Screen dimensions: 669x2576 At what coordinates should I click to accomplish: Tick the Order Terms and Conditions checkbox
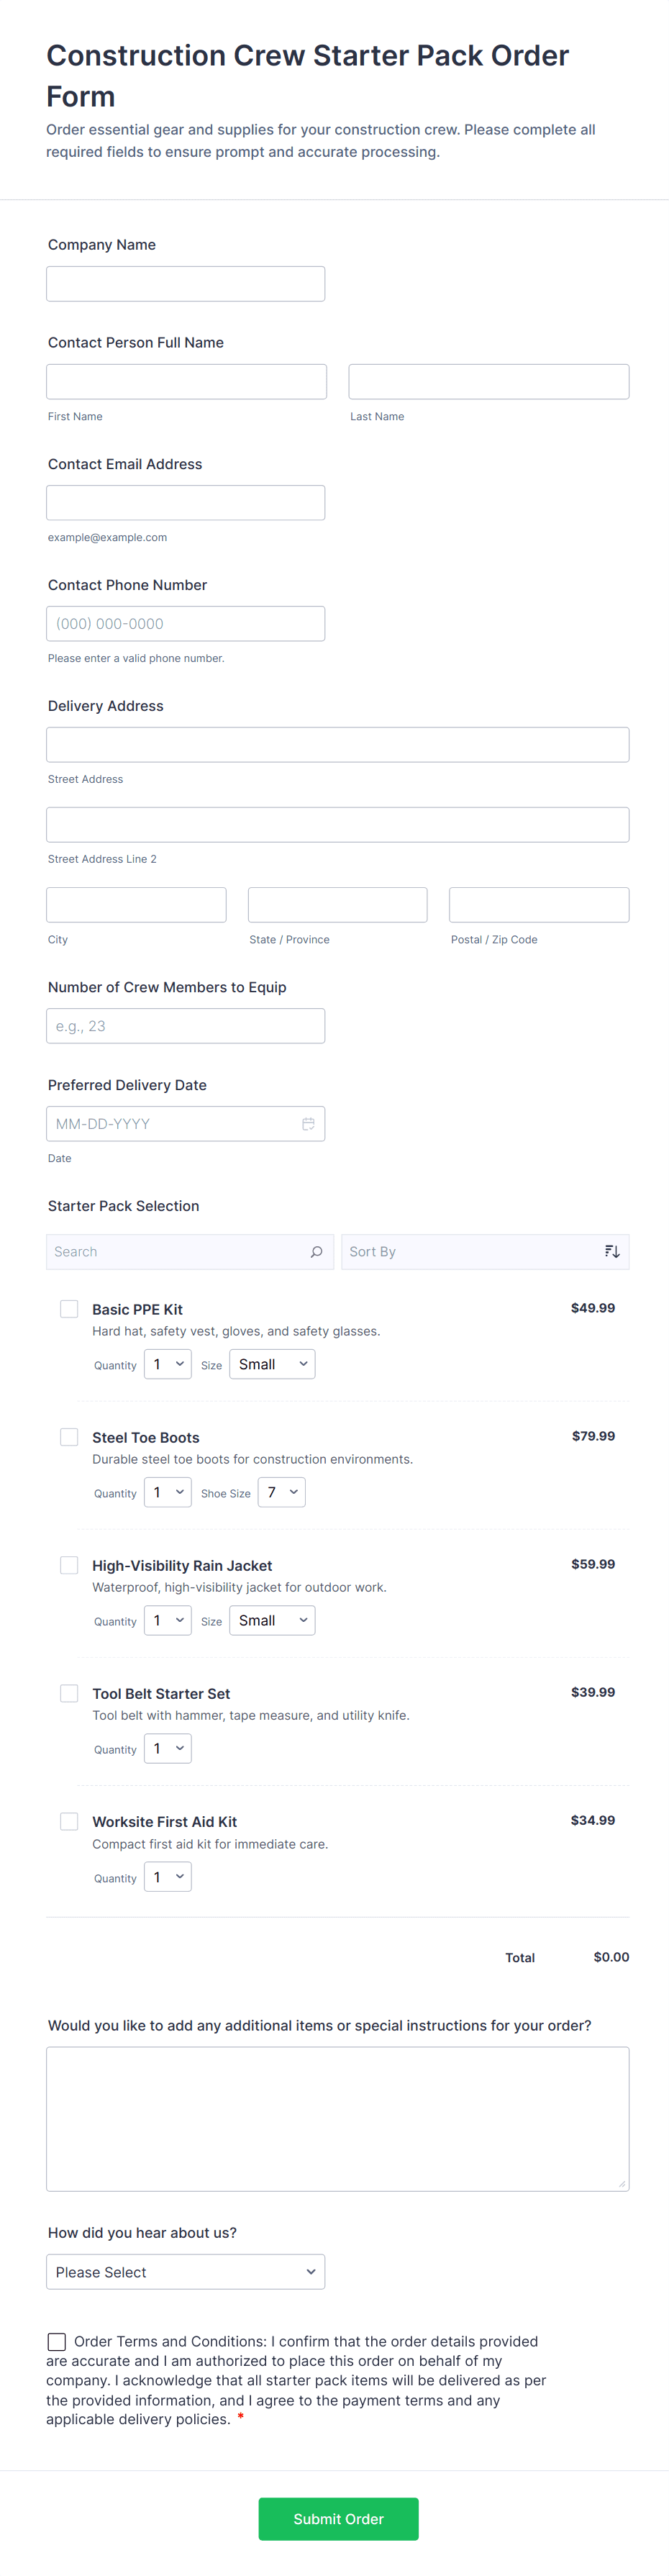[57, 2342]
